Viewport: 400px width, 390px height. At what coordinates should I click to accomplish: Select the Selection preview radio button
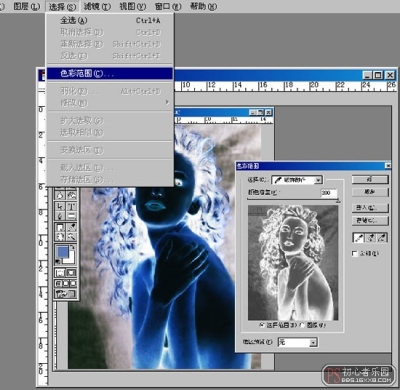pos(262,325)
